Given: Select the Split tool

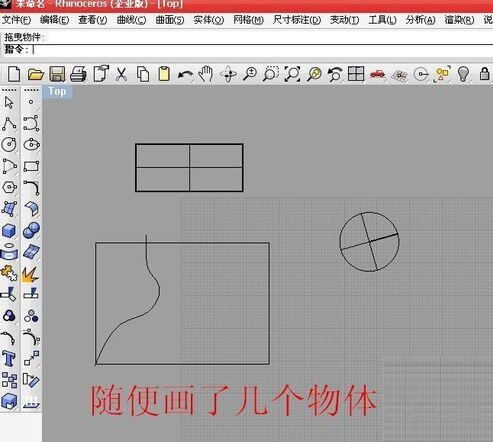Looking at the screenshot, I should click(x=31, y=294).
